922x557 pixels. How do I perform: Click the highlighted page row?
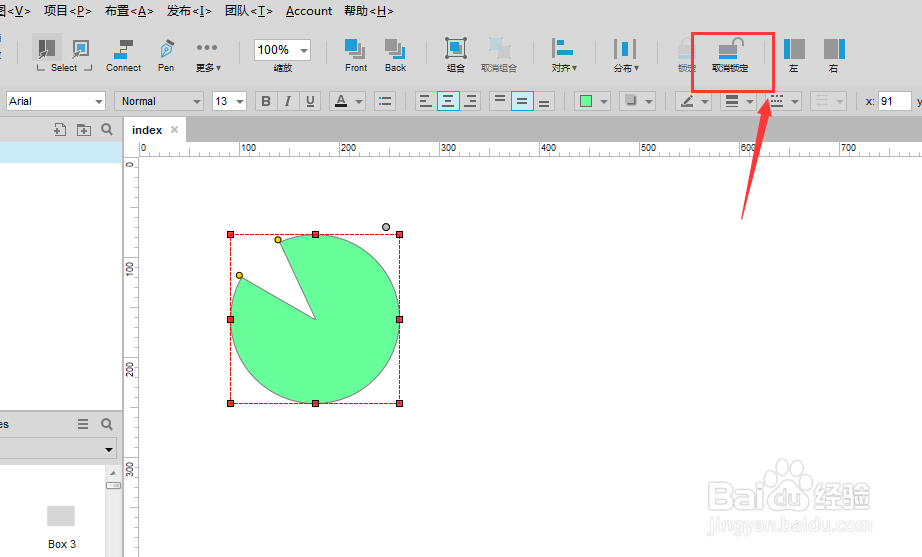coord(61,152)
